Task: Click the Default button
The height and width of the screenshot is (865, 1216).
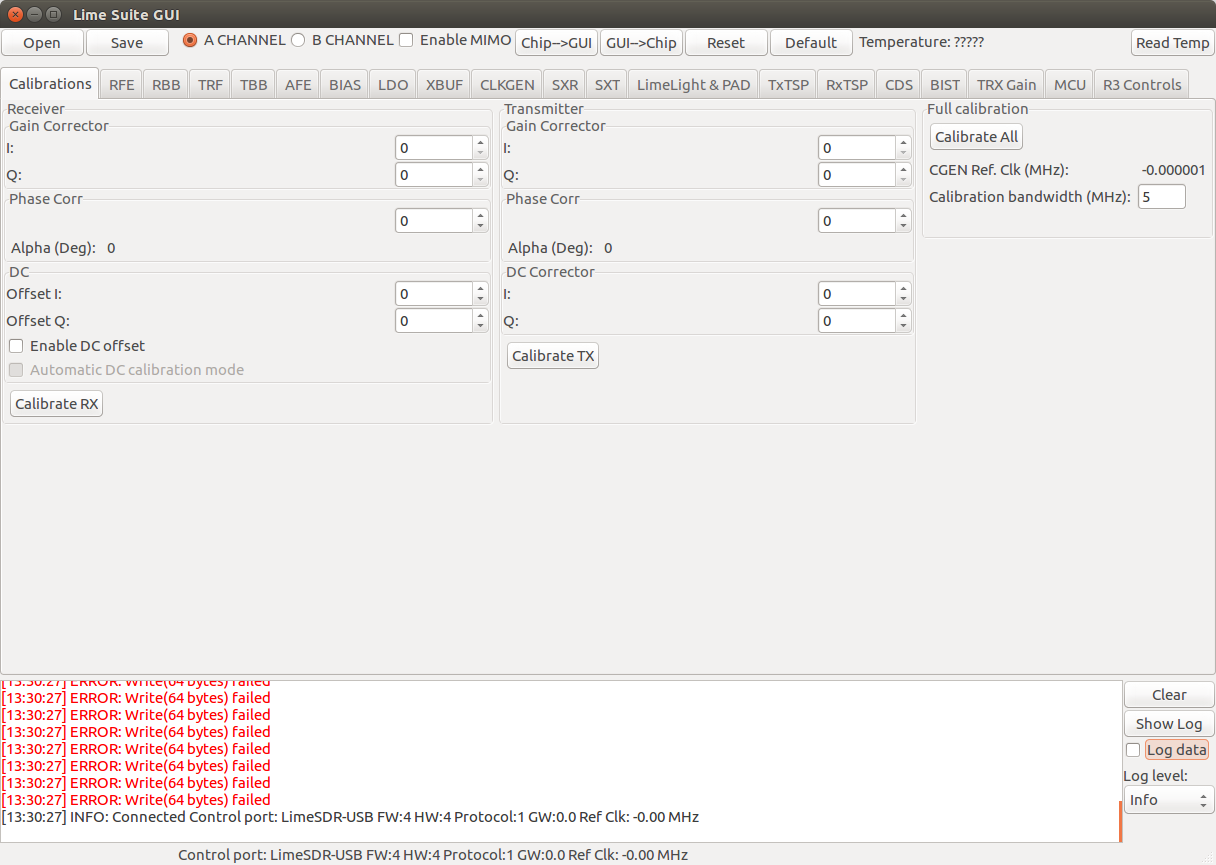Action: (x=811, y=43)
